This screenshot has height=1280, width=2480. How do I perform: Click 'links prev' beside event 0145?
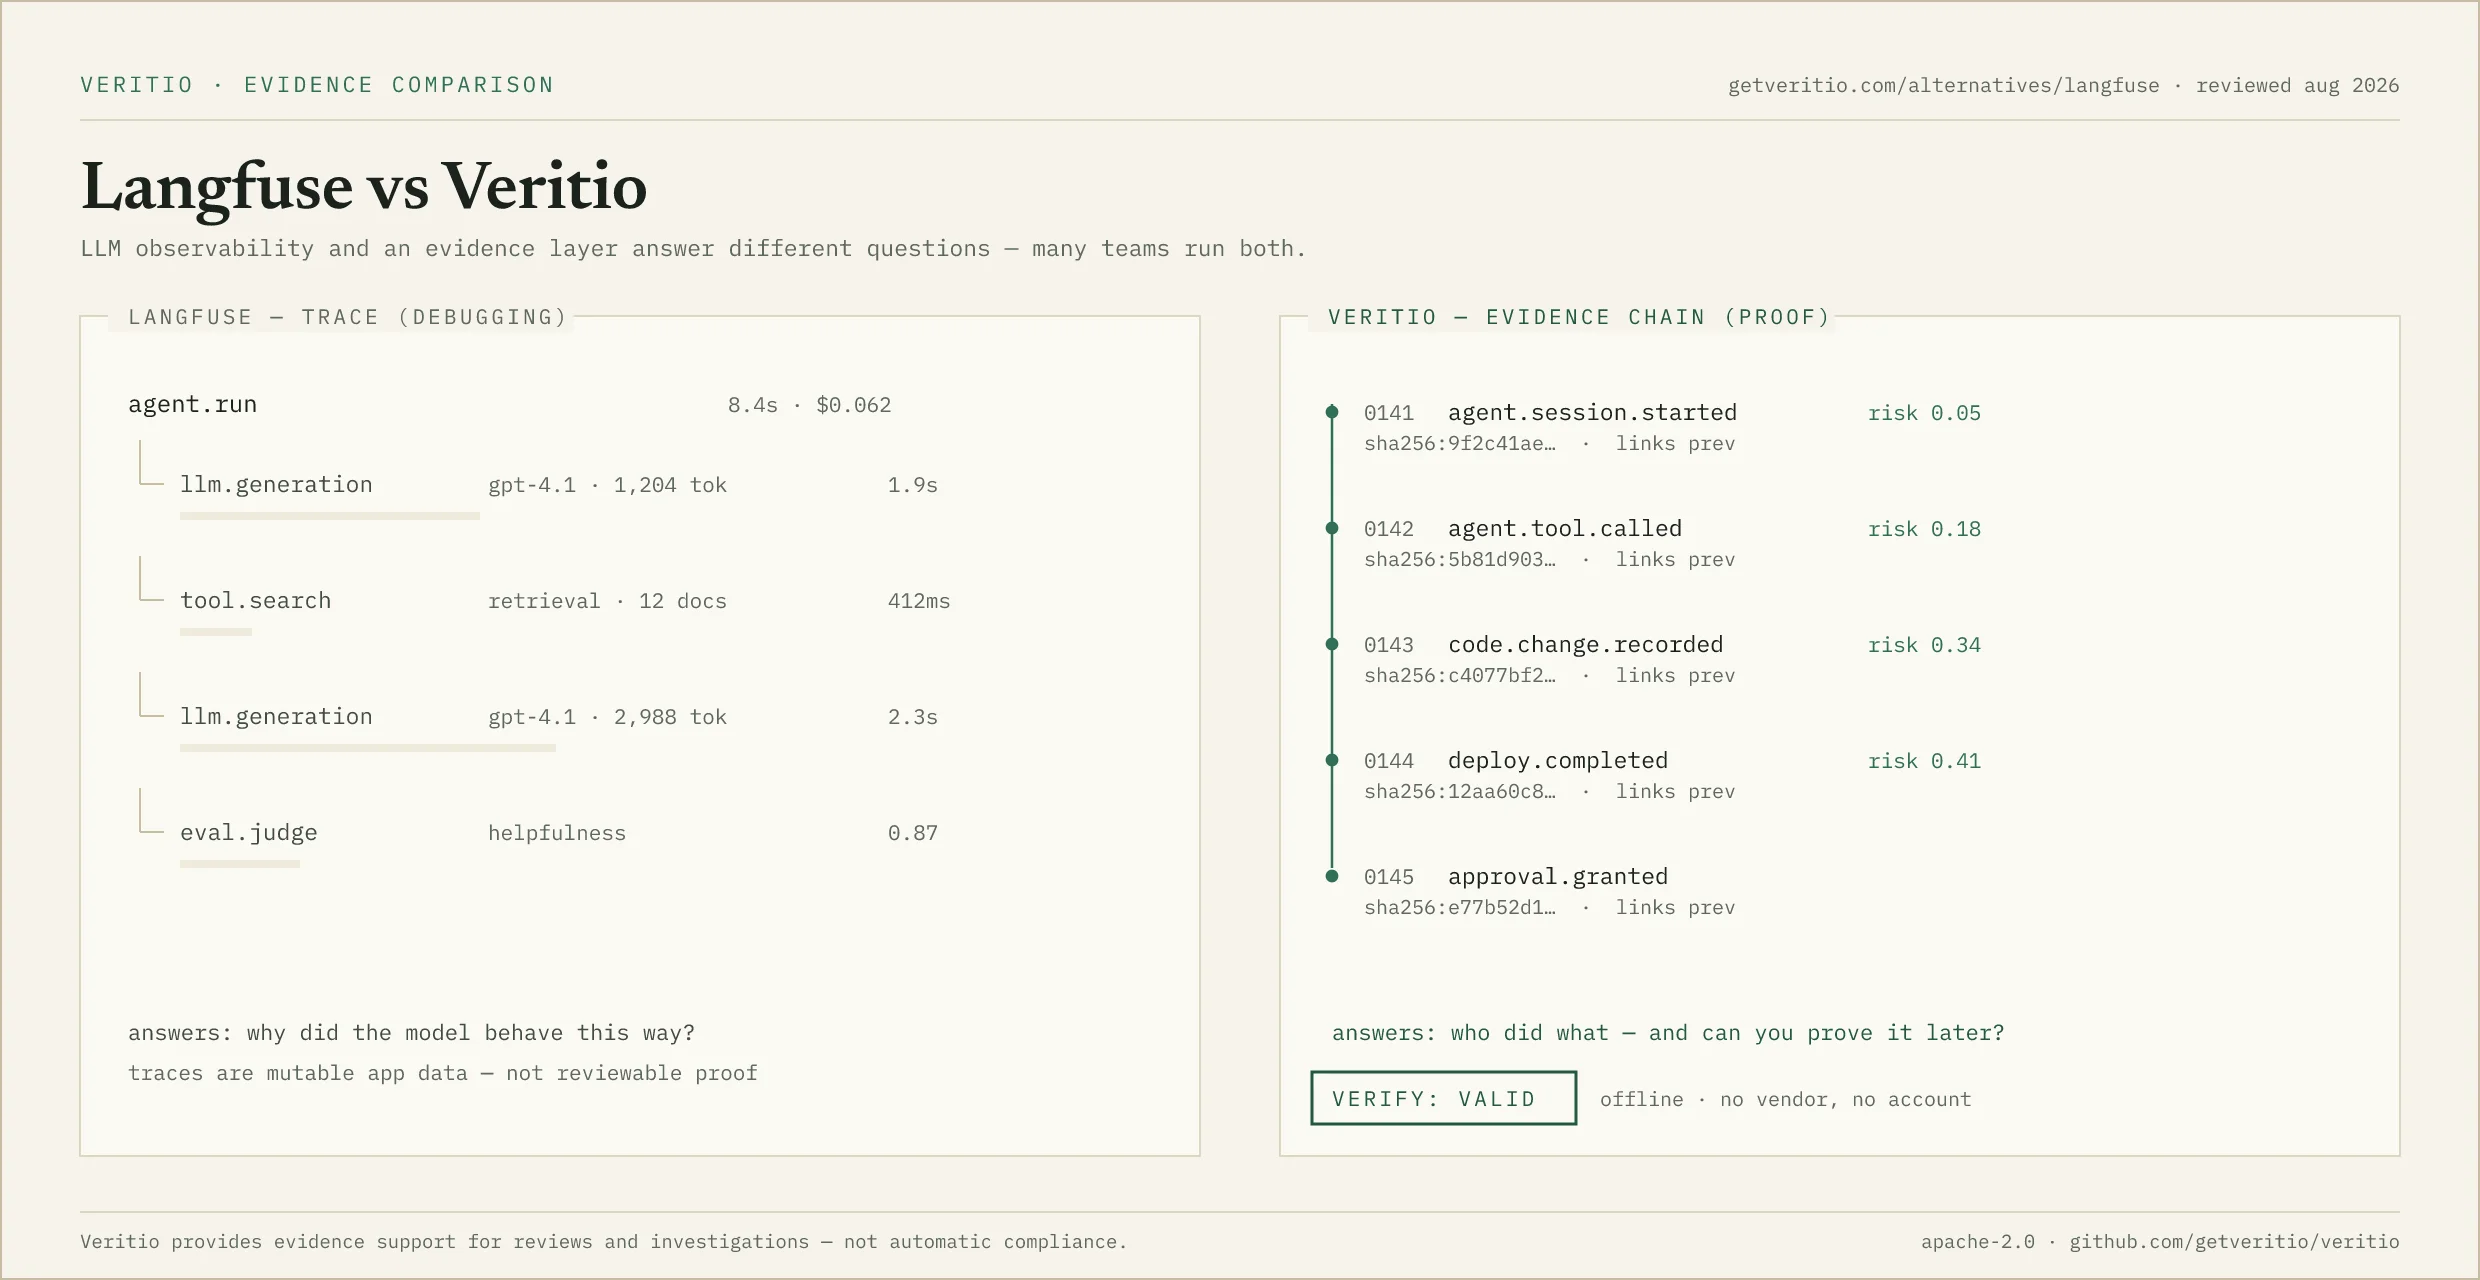click(1675, 908)
